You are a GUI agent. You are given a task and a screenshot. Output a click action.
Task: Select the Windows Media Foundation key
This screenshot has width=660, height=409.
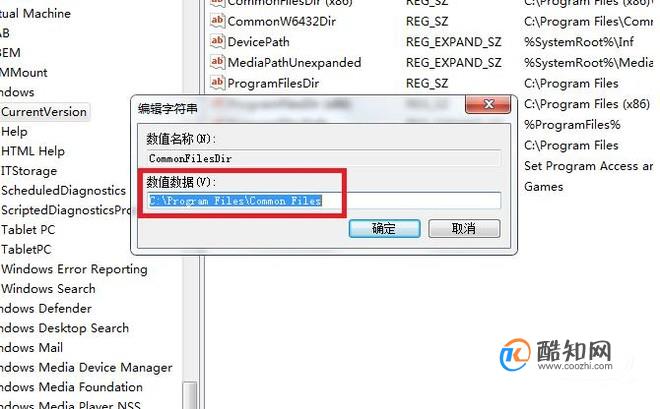pyautogui.click(x=71, y=387)
